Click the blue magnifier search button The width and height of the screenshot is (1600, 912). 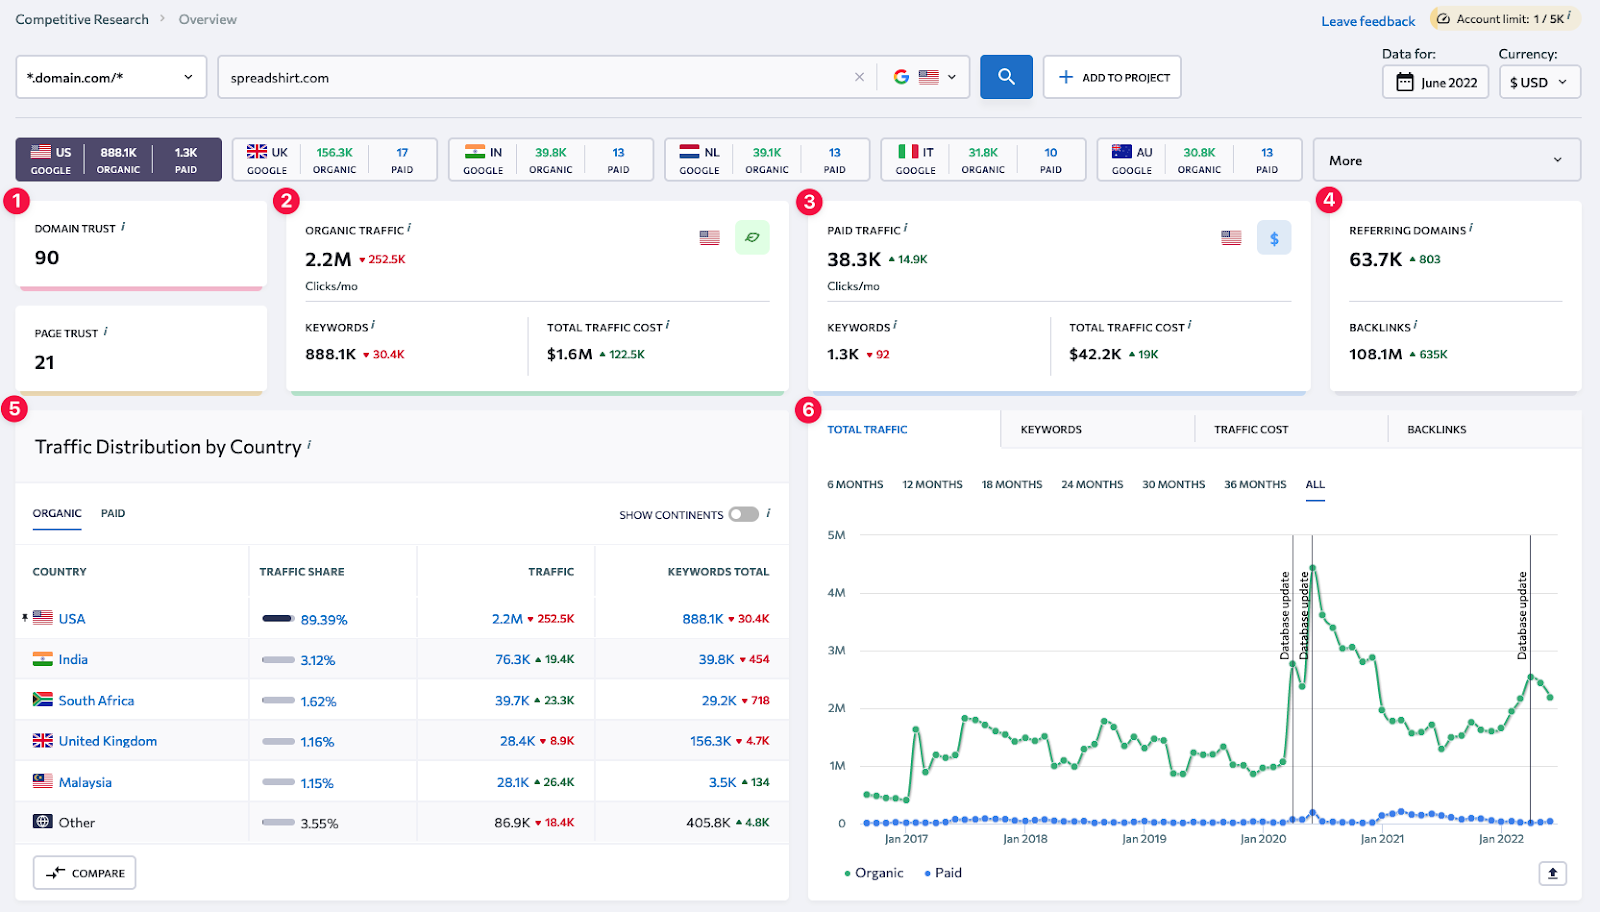click(x=1006, y=77)
